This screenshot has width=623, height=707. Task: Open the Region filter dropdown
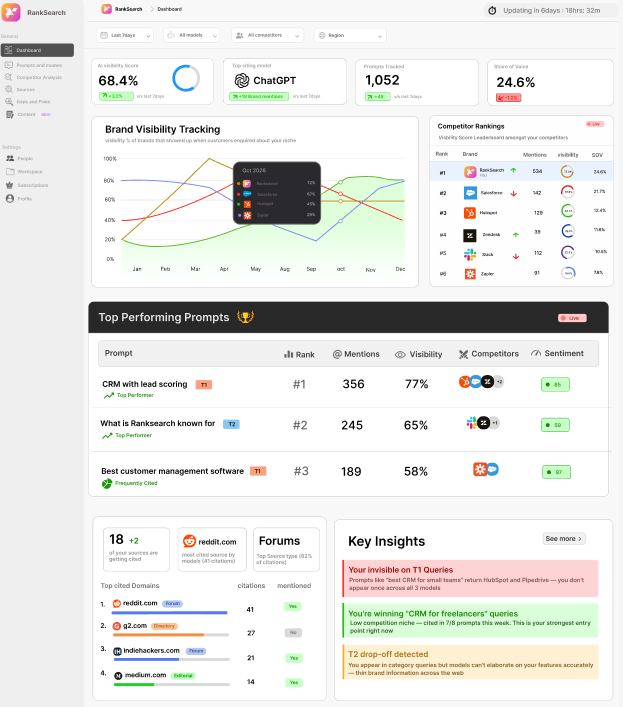(350, 35)
